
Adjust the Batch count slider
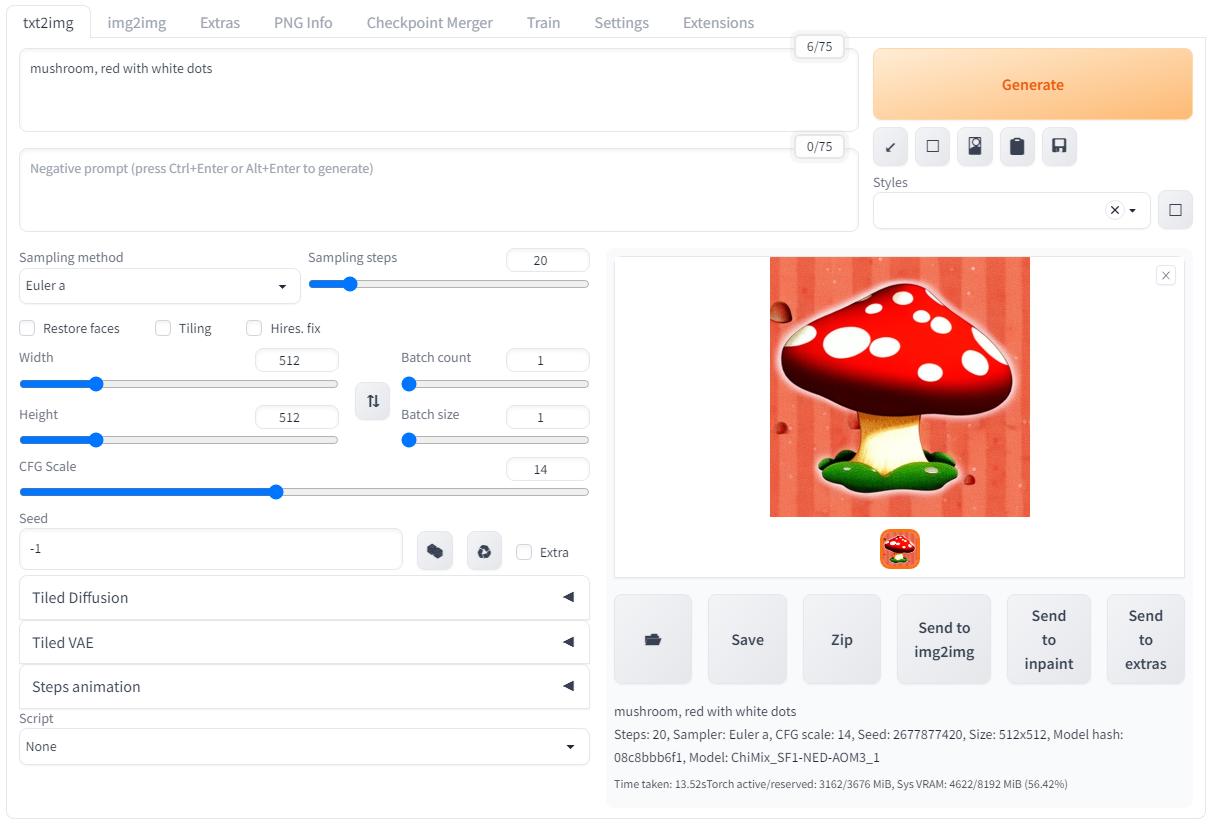(495, 384)
